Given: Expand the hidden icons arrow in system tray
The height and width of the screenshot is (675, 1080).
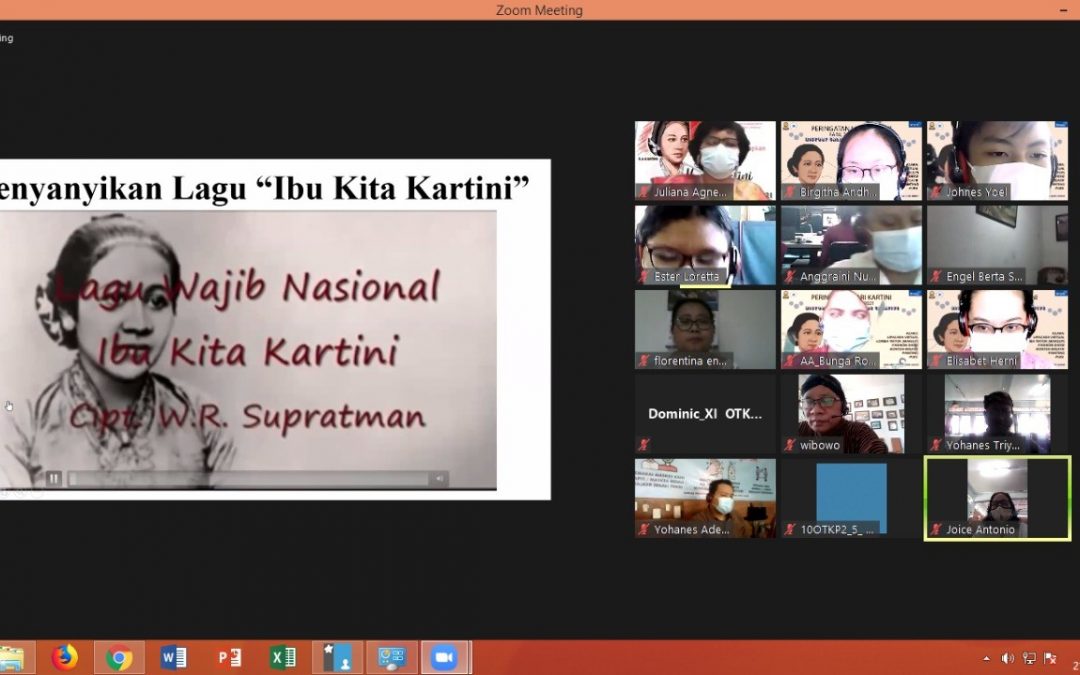Looking at the screenshot, I should point(986,658).
